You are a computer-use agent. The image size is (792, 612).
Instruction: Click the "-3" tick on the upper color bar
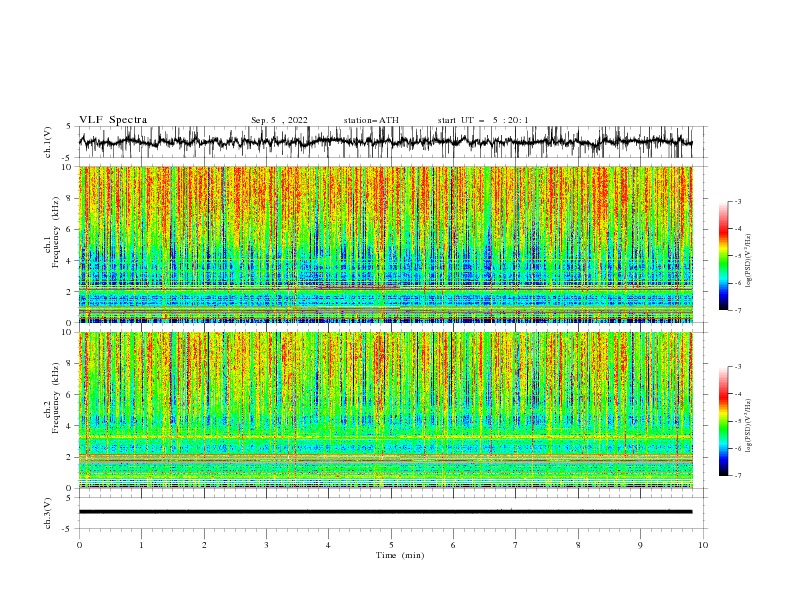pyautogui.click(x=737, y=201)
